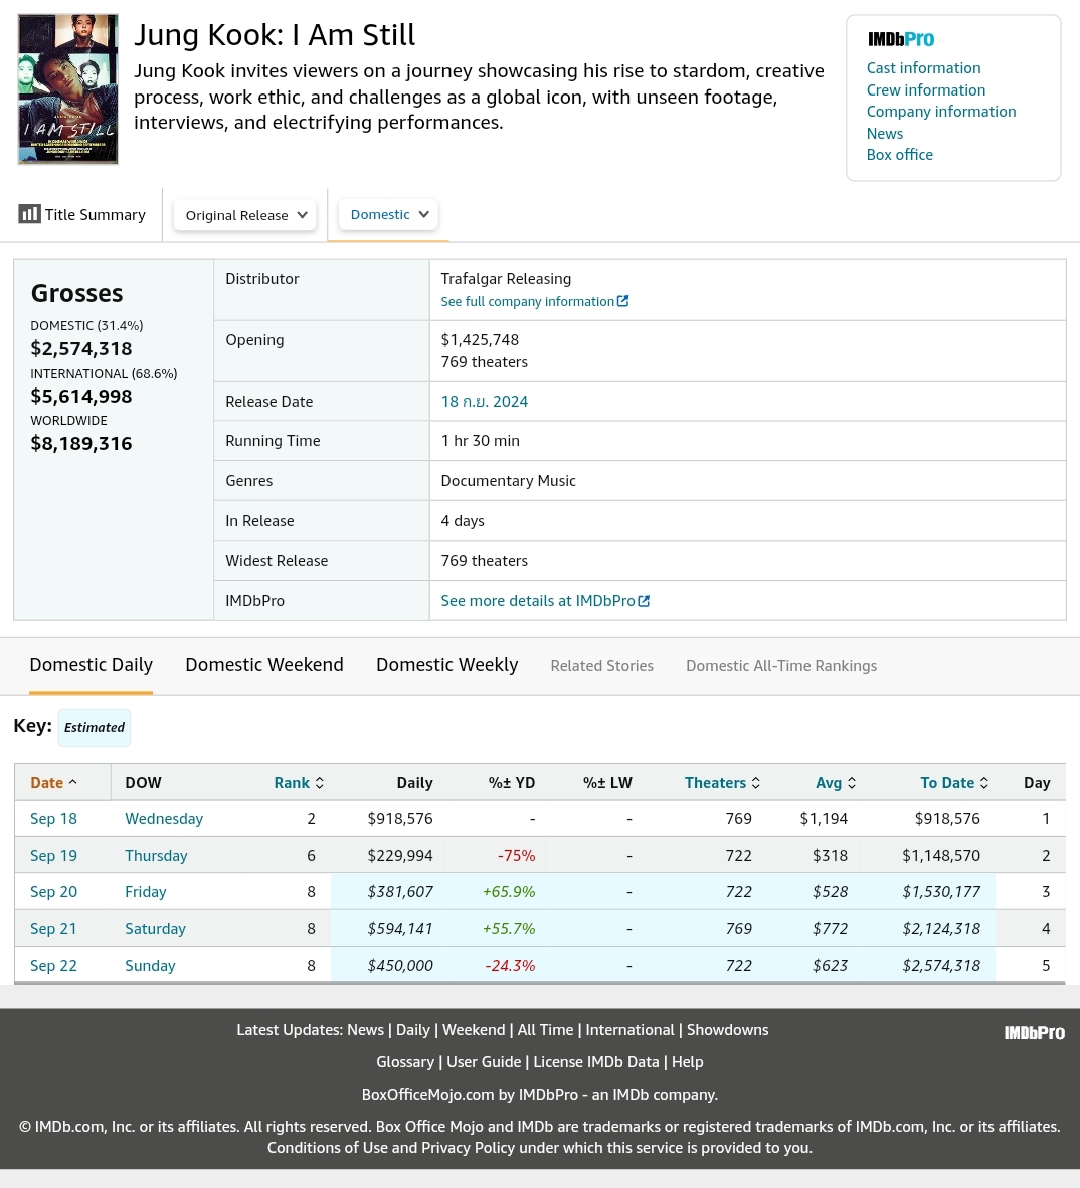Click the Friday day-of-week link
The width and height of the screenshot is (1080, 1188).
click(x=146, y=893)
